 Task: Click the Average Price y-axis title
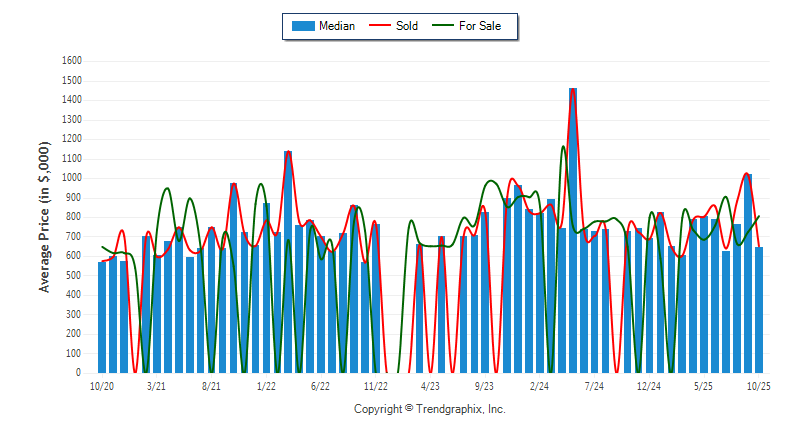click(x=44, y=216)
